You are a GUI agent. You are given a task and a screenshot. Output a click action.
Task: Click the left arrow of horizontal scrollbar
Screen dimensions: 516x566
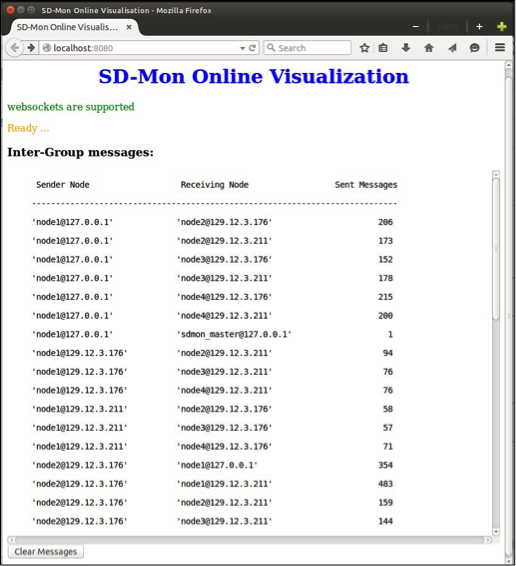point(12,540)
